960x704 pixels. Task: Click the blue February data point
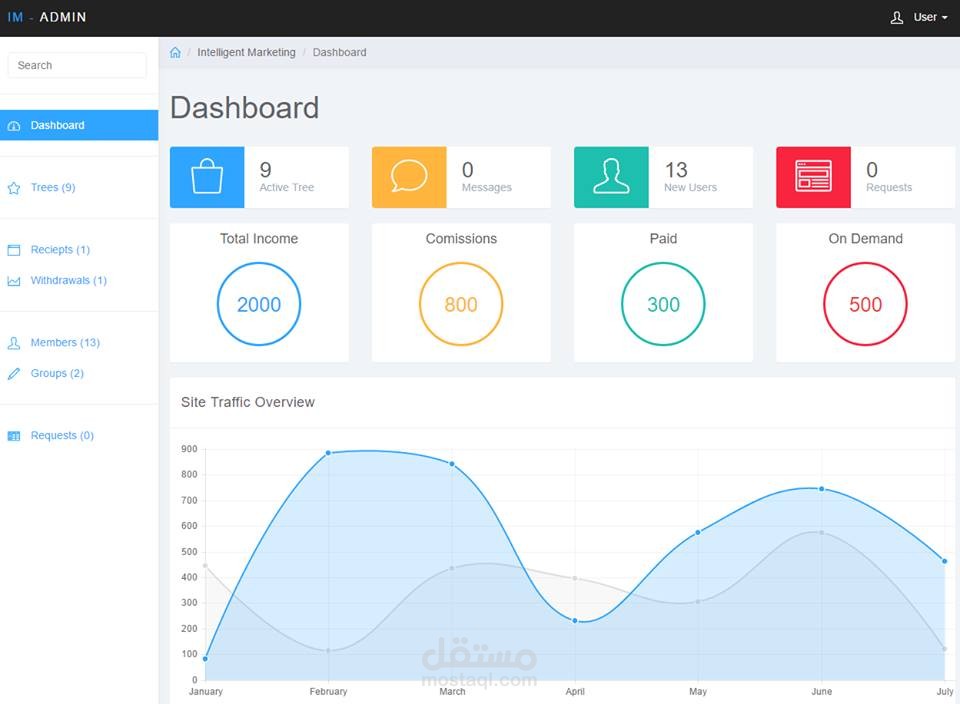coord(328,453)
